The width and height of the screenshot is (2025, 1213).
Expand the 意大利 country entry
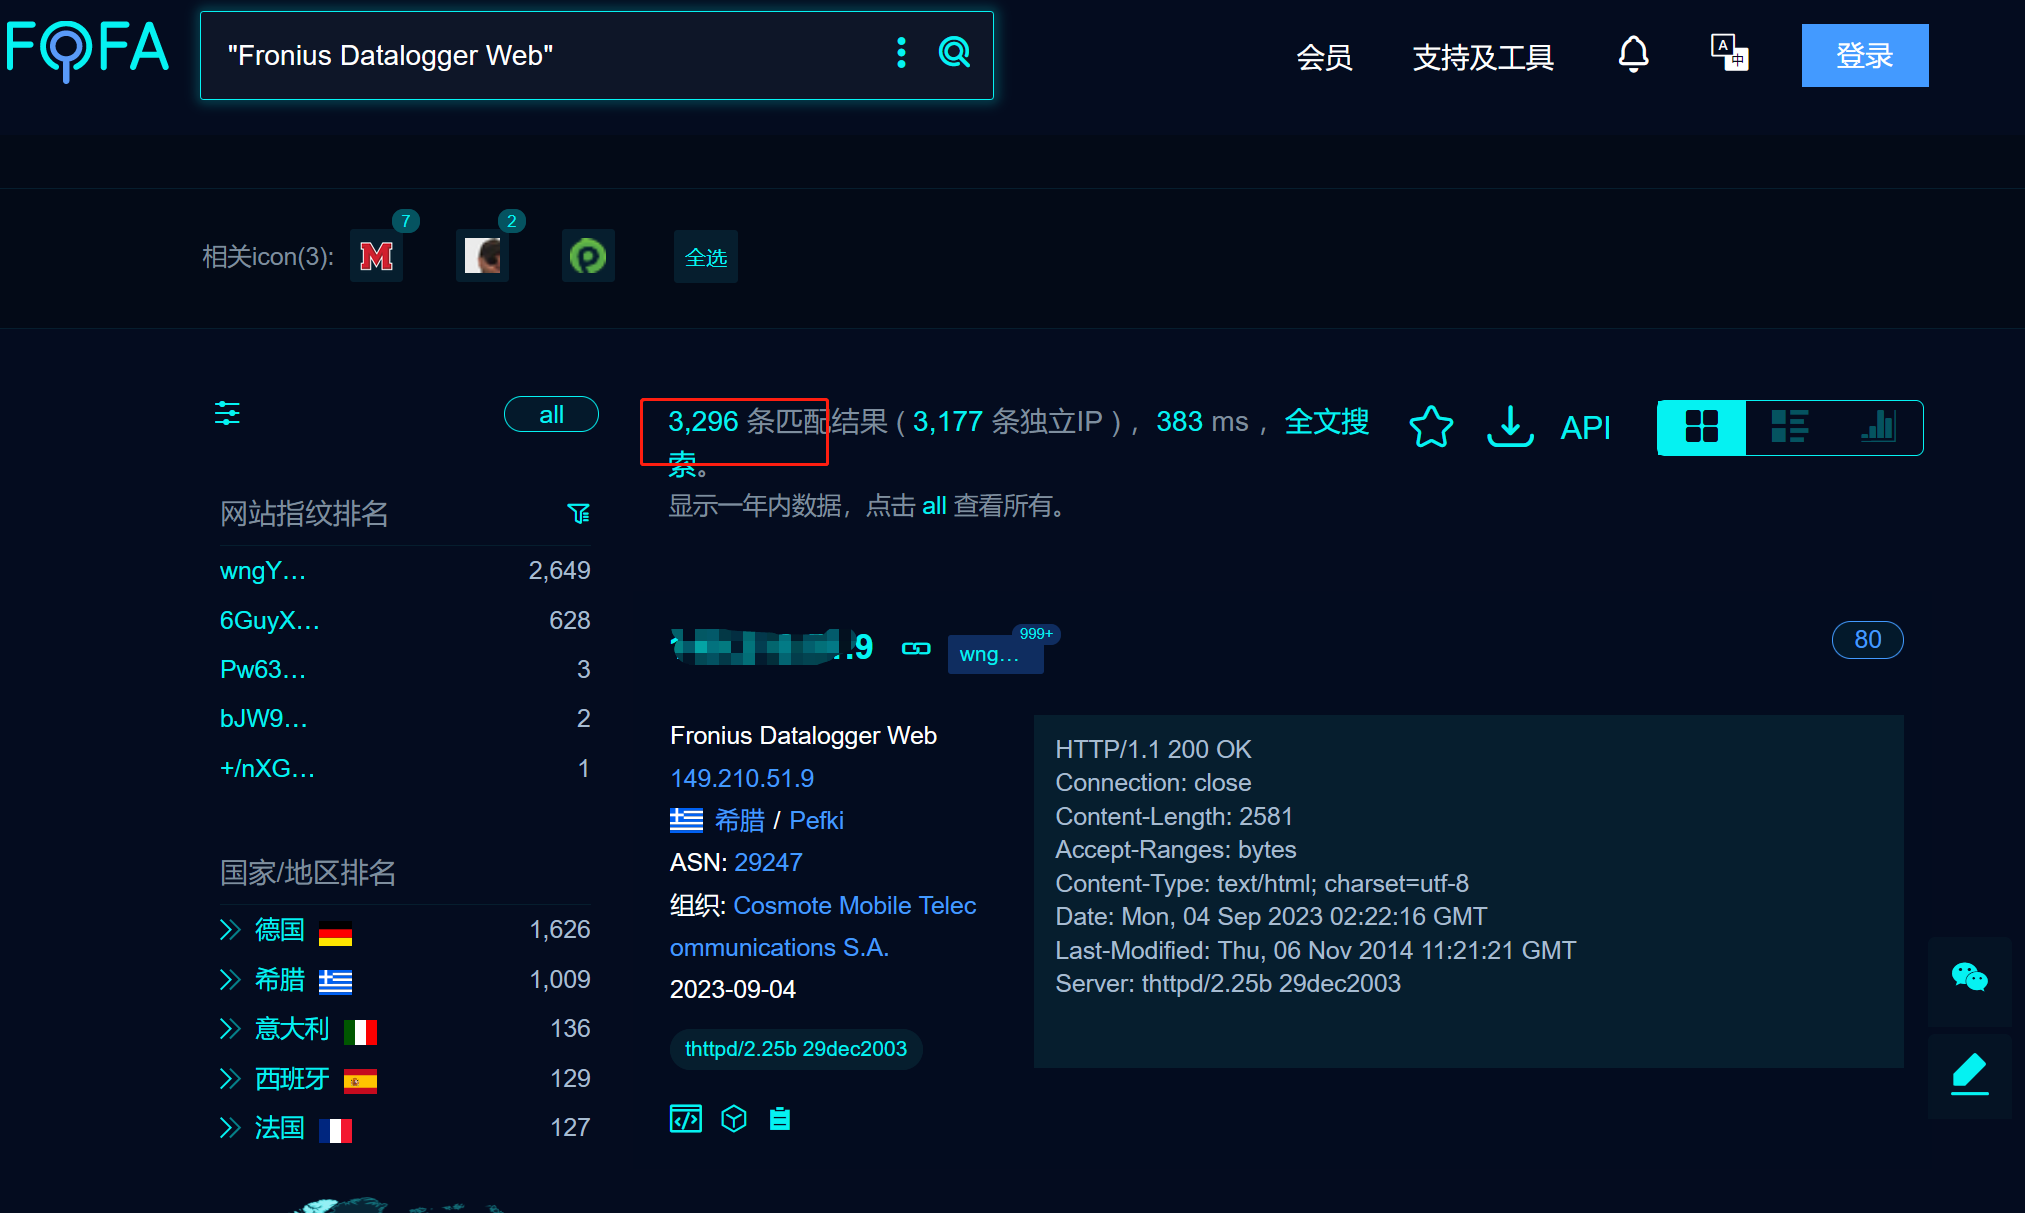(230, 1029)
